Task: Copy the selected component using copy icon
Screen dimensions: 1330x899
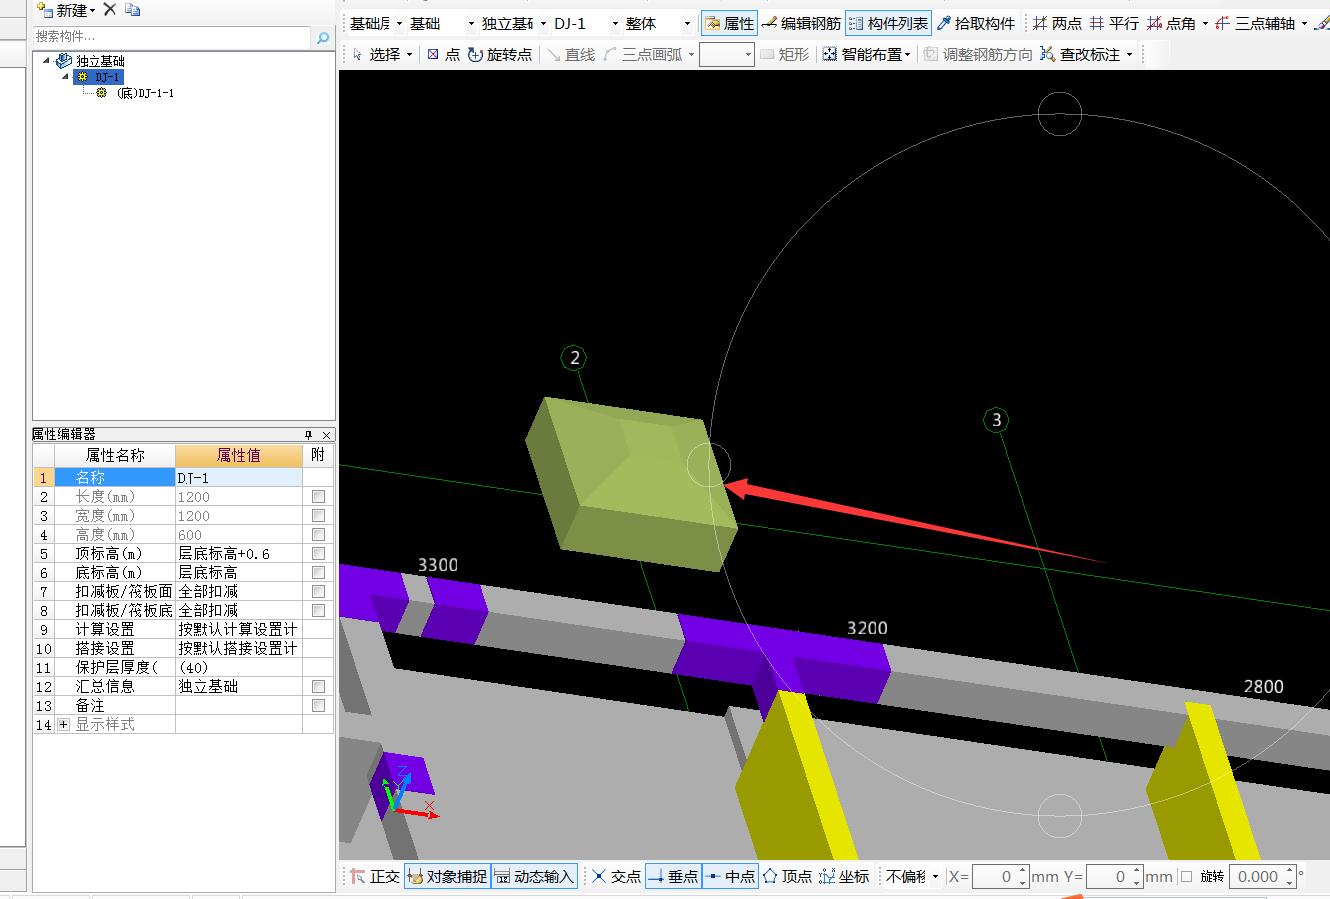Action: (x=133, y=10)
